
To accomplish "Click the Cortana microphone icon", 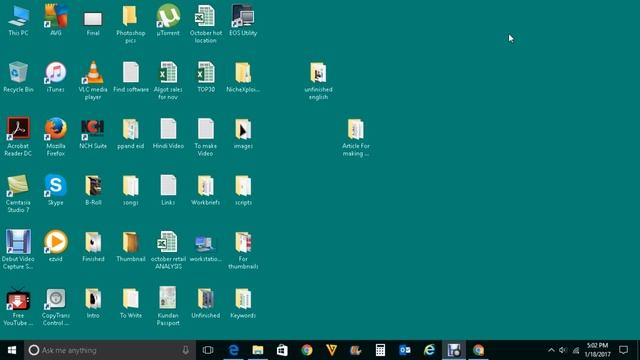I will [x=185, y=350].
